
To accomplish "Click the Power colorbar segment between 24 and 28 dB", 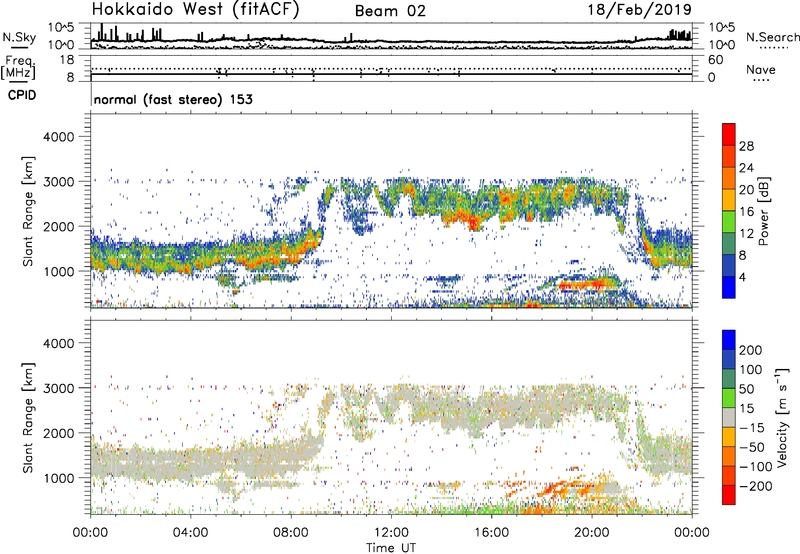I will [x=729, y=156].
